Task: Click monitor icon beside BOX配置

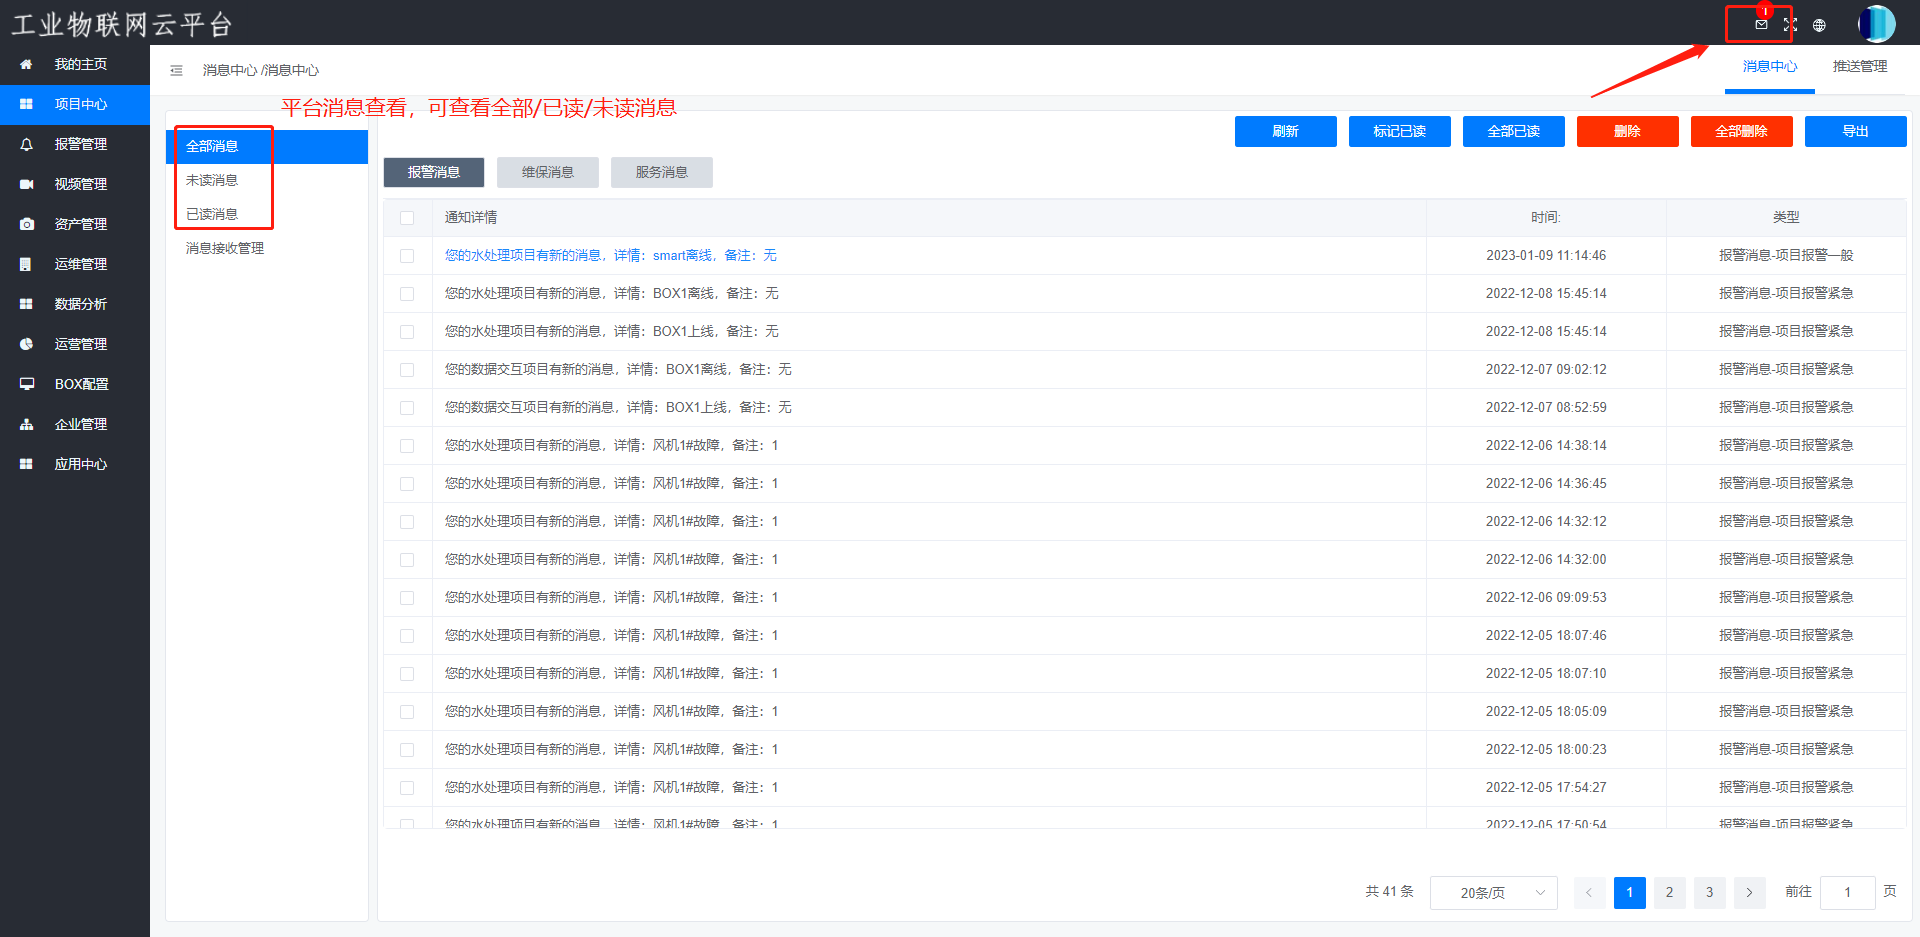Action: (27, 384)
